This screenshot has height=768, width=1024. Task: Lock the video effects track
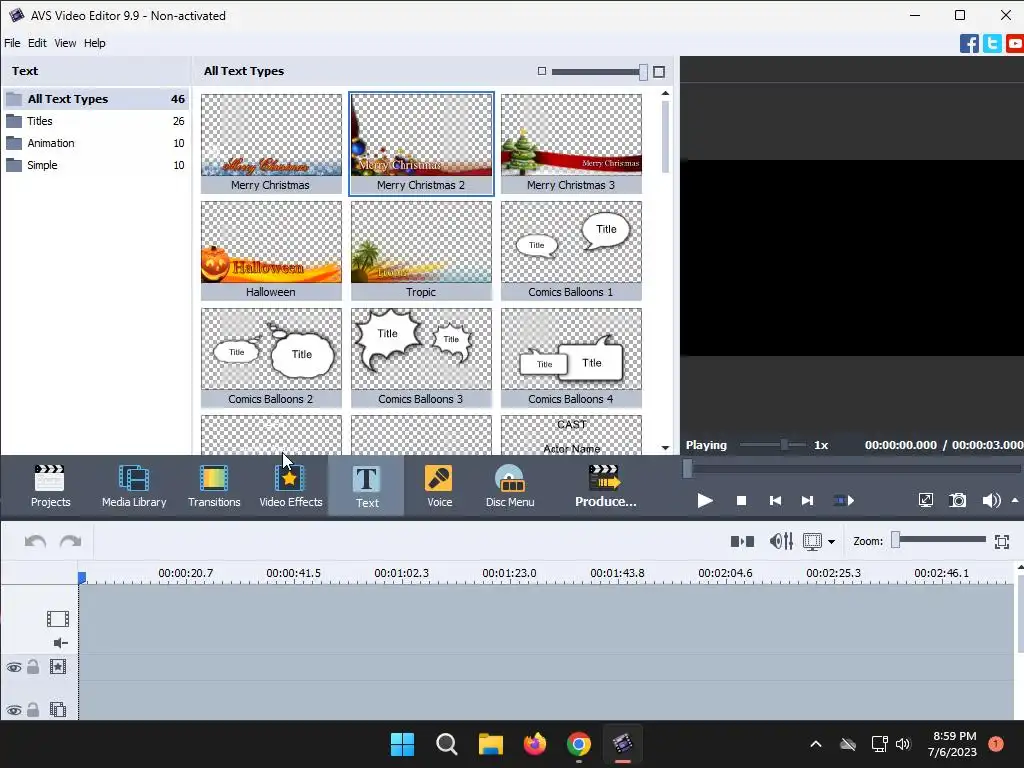pyautogui.click(x=33, y=667)
